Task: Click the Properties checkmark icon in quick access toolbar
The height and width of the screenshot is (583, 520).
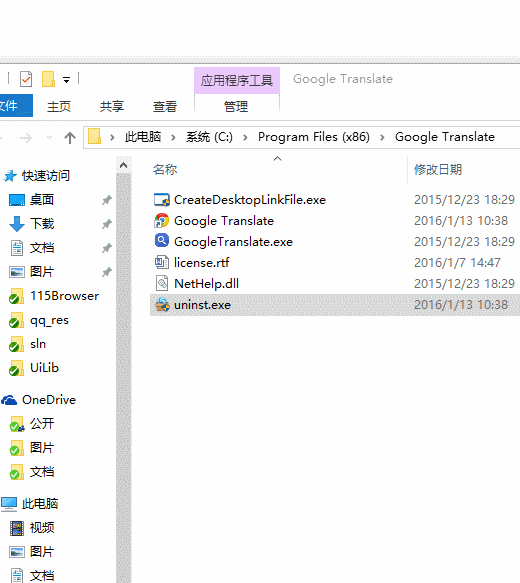Action: click(x=26, y=79)
